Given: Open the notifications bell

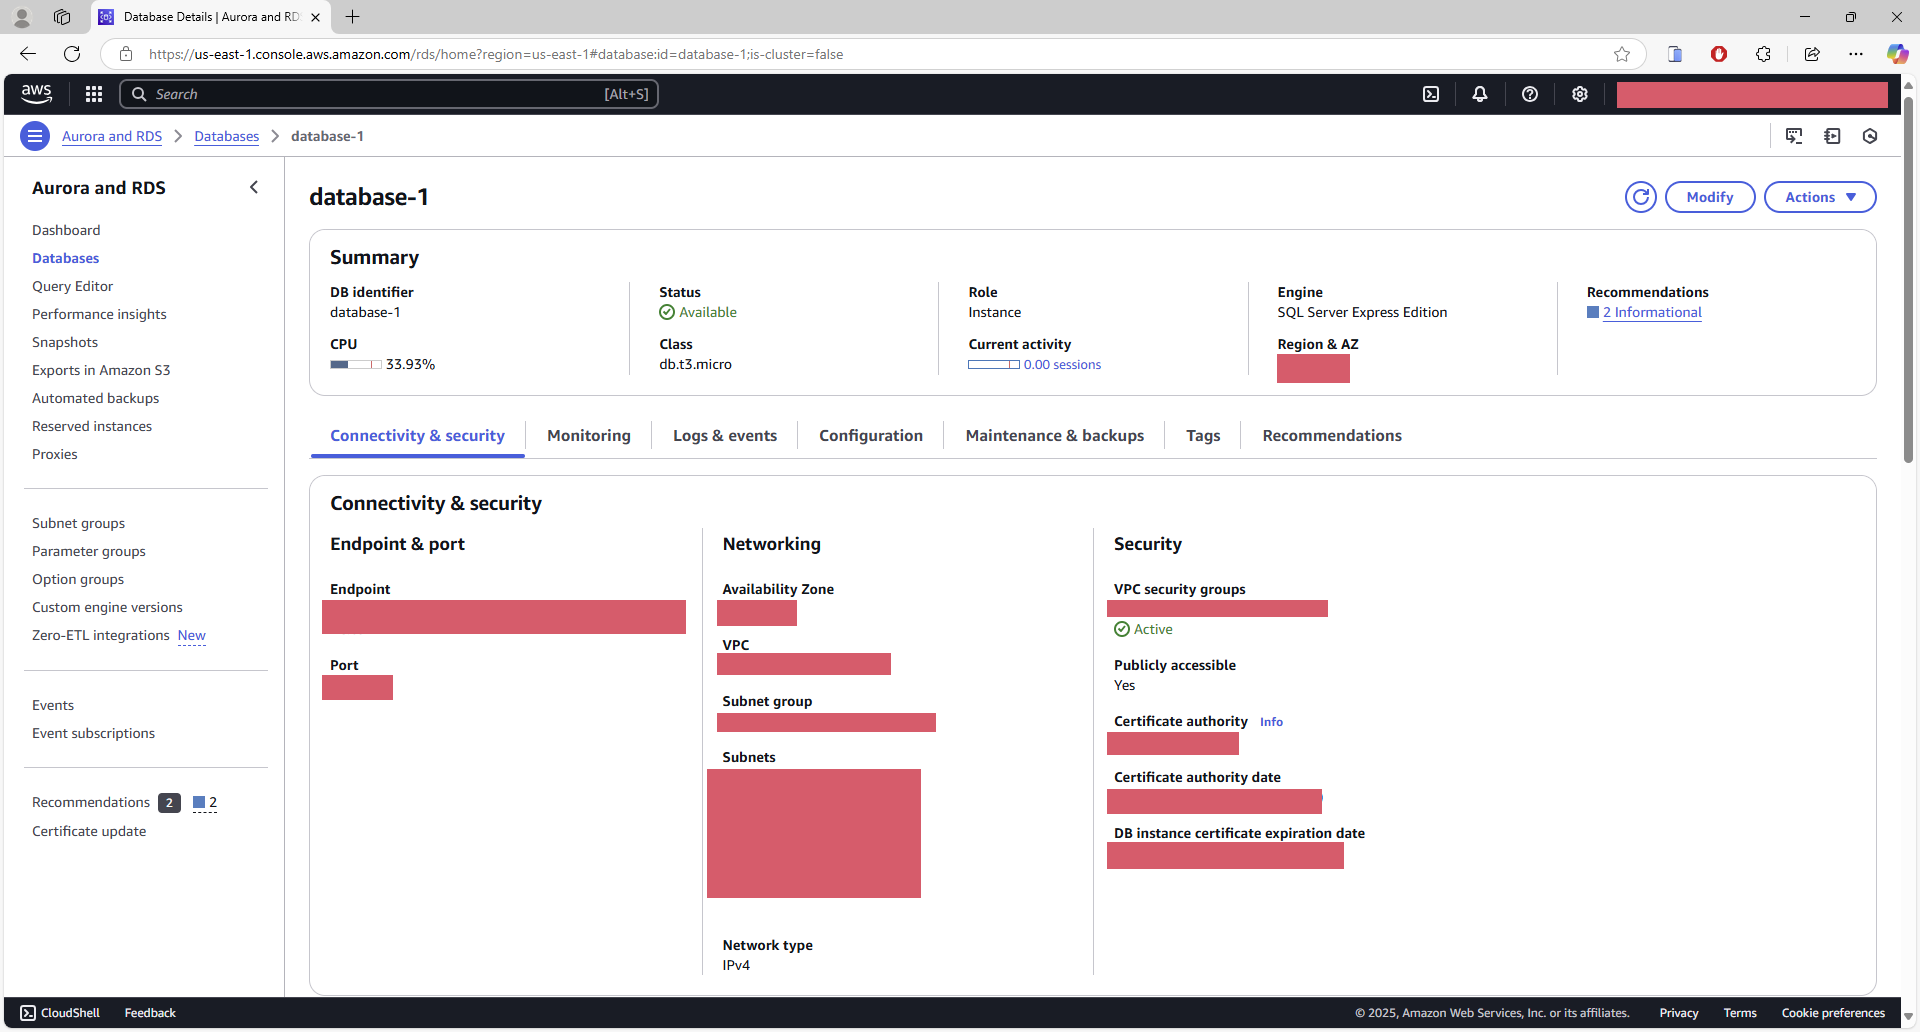Looking at the screenshot, I should 1480,94.
